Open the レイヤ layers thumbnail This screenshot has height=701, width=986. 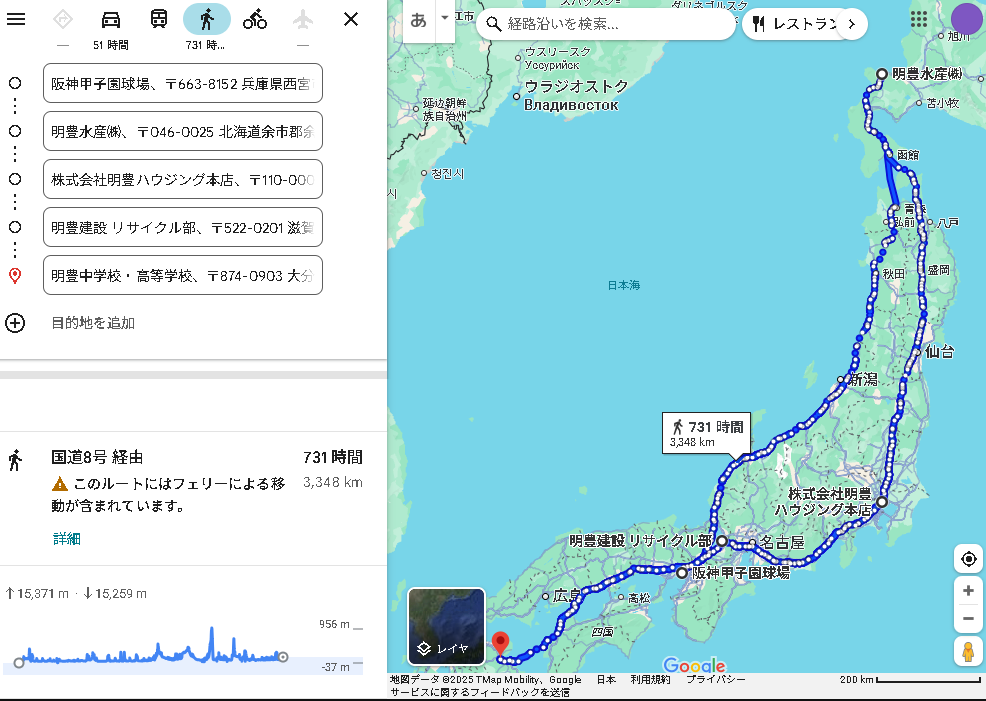(446, 626)
